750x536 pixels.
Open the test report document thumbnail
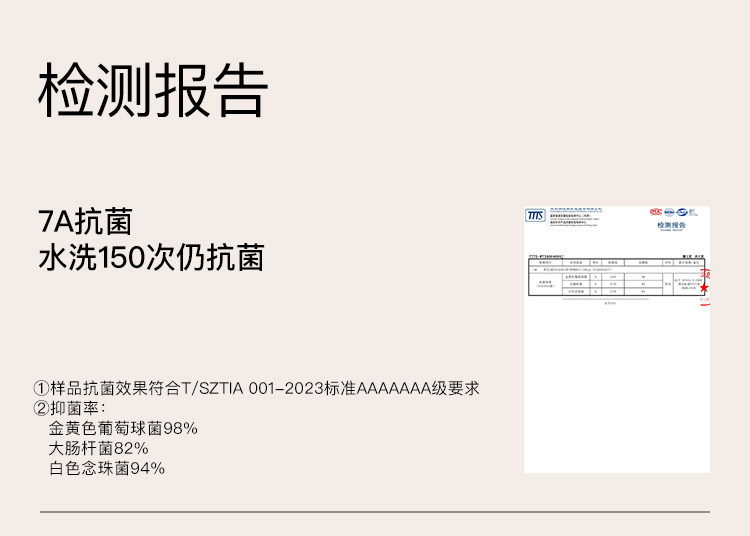click(x=617, y=340)
